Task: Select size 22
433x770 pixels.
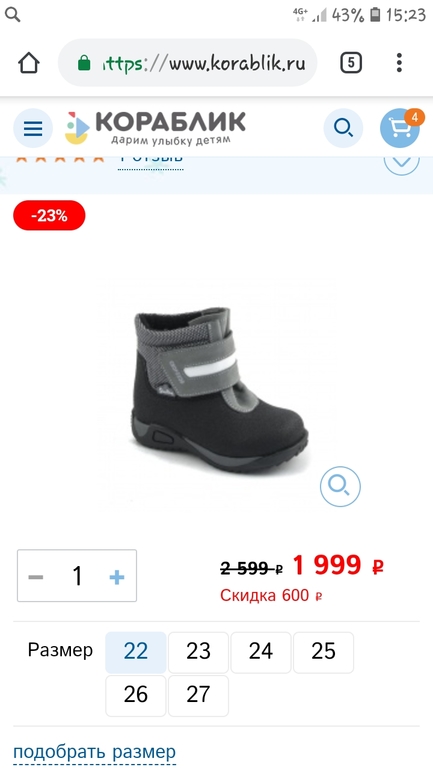Action: click(x=136, y=652)
